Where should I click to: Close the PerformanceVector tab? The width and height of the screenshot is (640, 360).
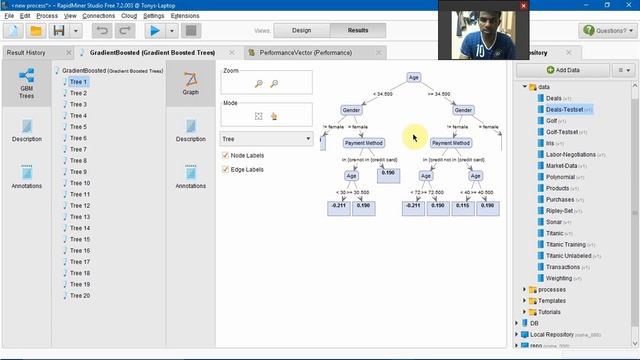(x=379, y=53)
